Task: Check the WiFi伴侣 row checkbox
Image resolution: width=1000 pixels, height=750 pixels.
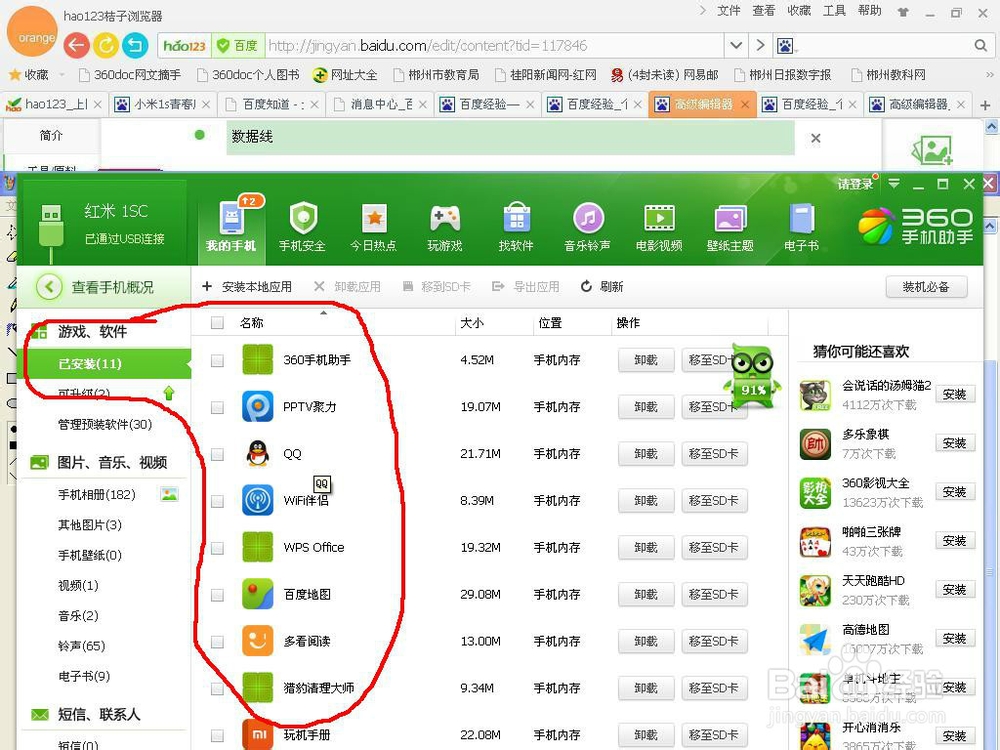Action: click(217, 501)
